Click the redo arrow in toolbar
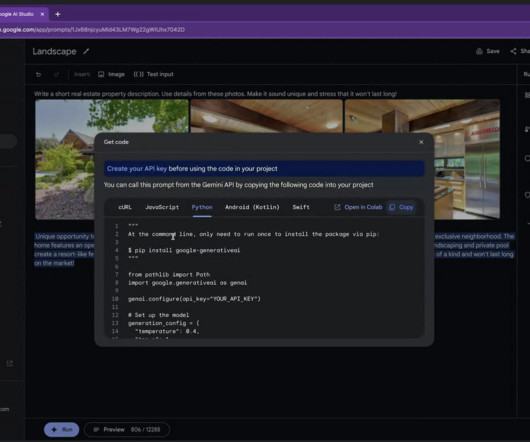530x442 pixels. (x=56, y=74)
